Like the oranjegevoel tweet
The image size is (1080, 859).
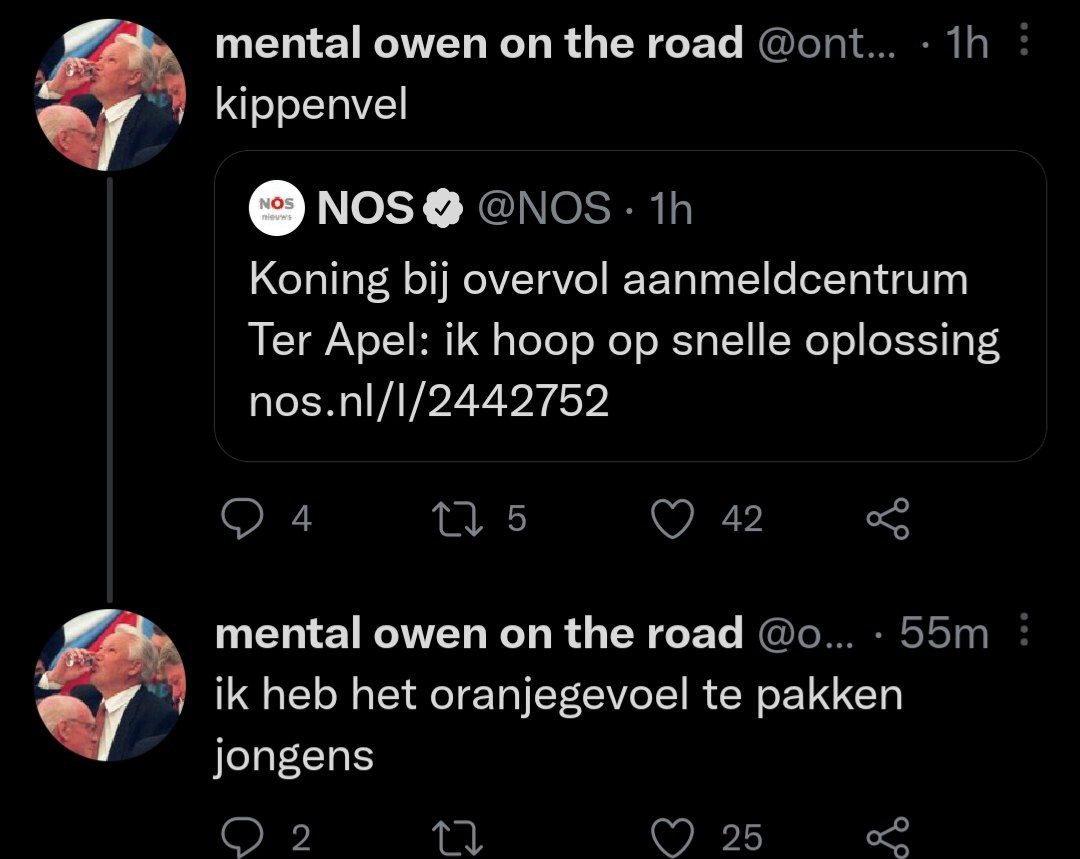coord(672,836)
